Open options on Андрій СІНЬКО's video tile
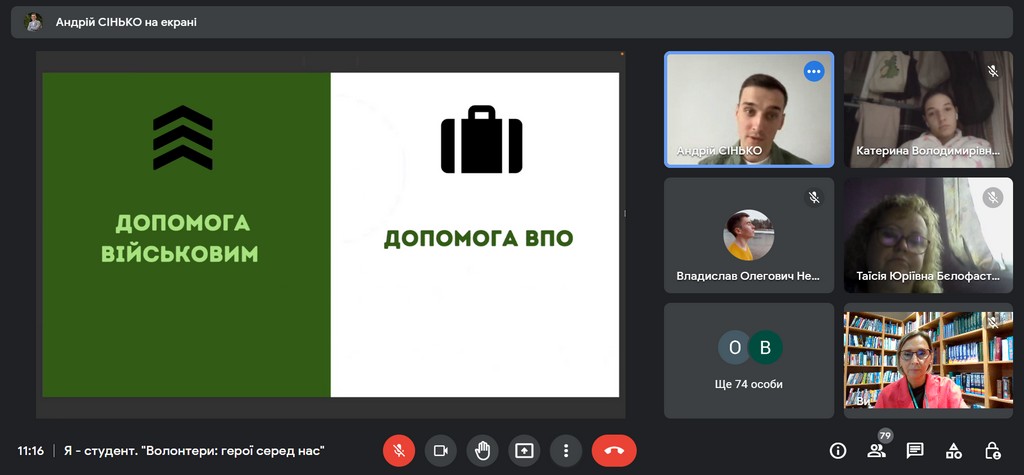The image size is (1024, 475). click(x=814, y=71)
